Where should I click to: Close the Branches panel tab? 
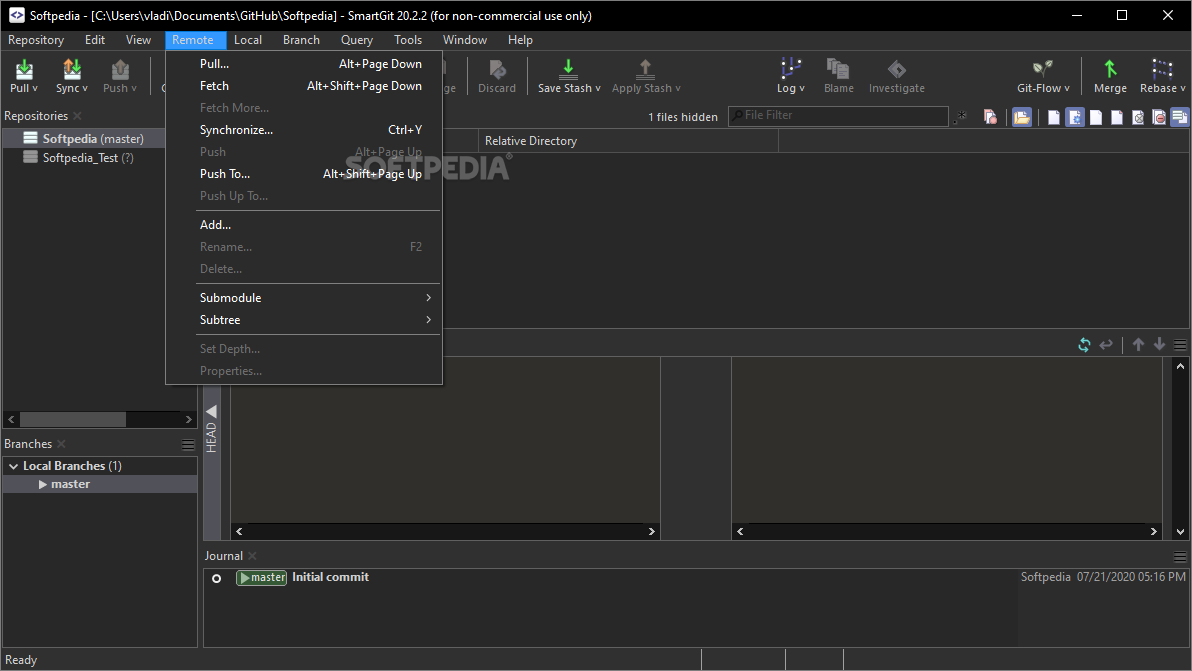(x=62, y=444)
